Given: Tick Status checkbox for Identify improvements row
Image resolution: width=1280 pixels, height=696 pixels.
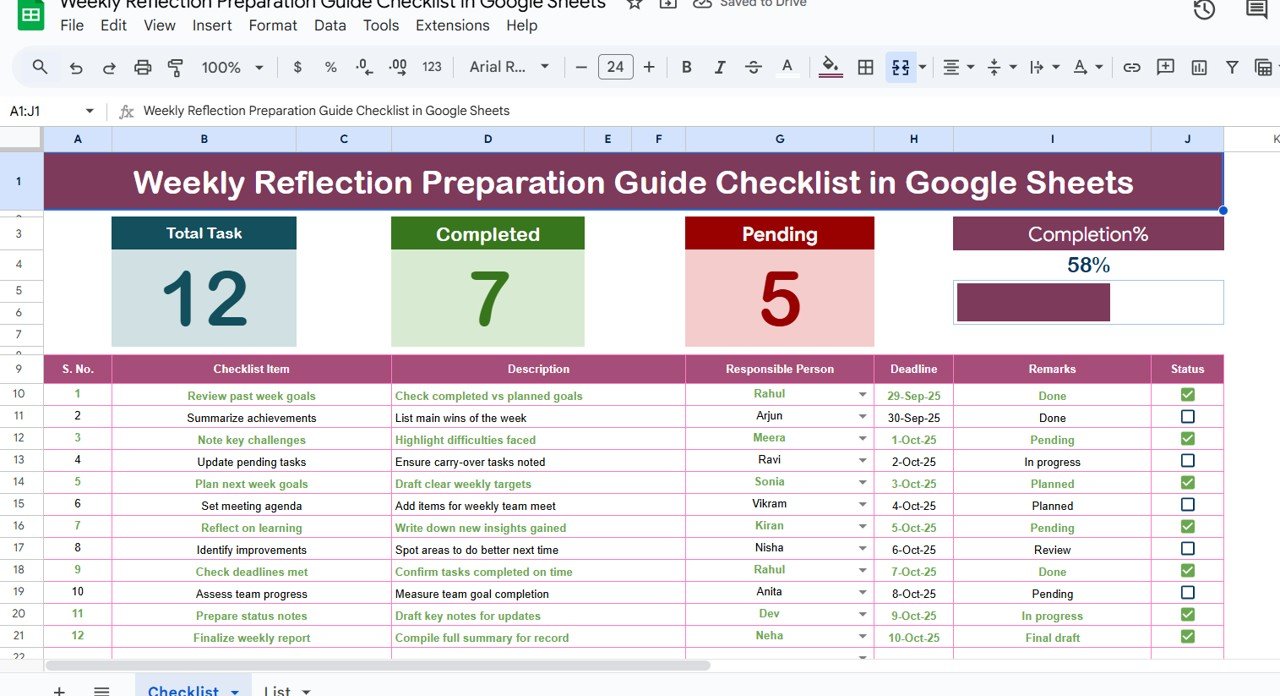Looking at the screenshot, I should point(1187,549).
